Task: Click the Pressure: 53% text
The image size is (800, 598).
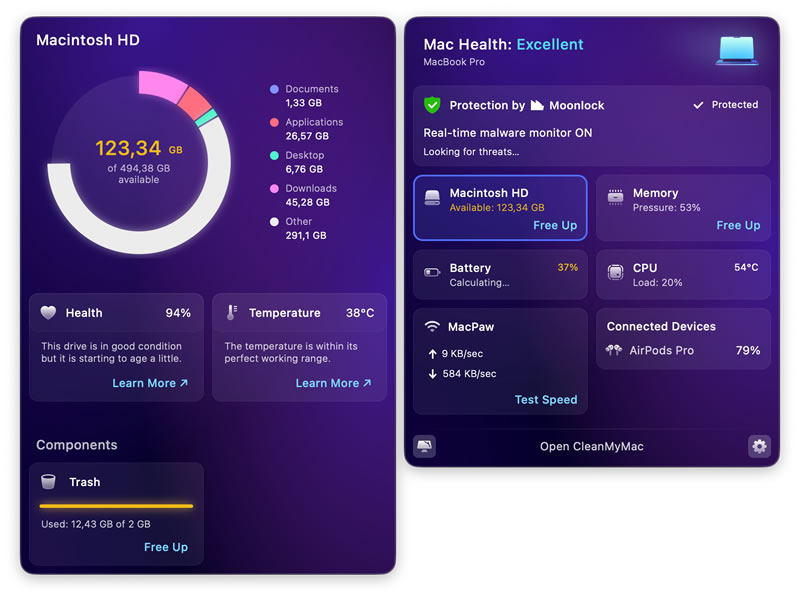Action: (x=666, y=208)
